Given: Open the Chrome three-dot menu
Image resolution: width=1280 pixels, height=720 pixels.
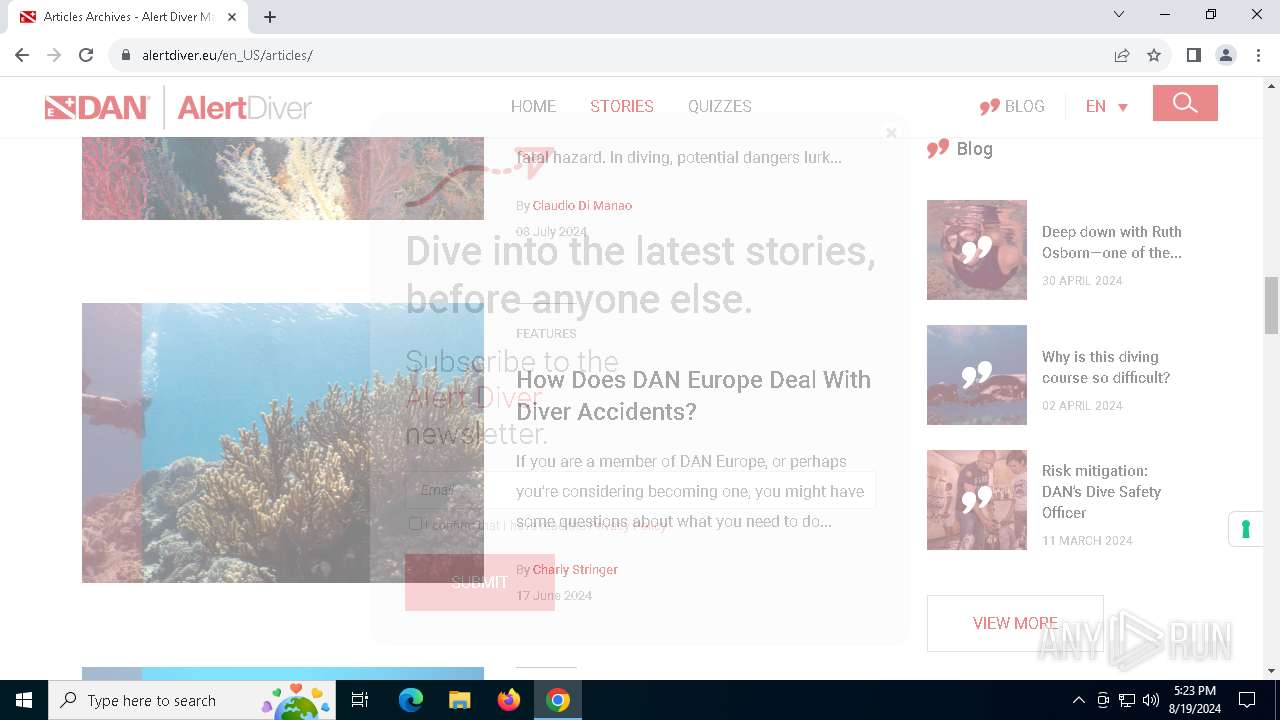Looking at the screenshot, I should tap(1258, 55).
